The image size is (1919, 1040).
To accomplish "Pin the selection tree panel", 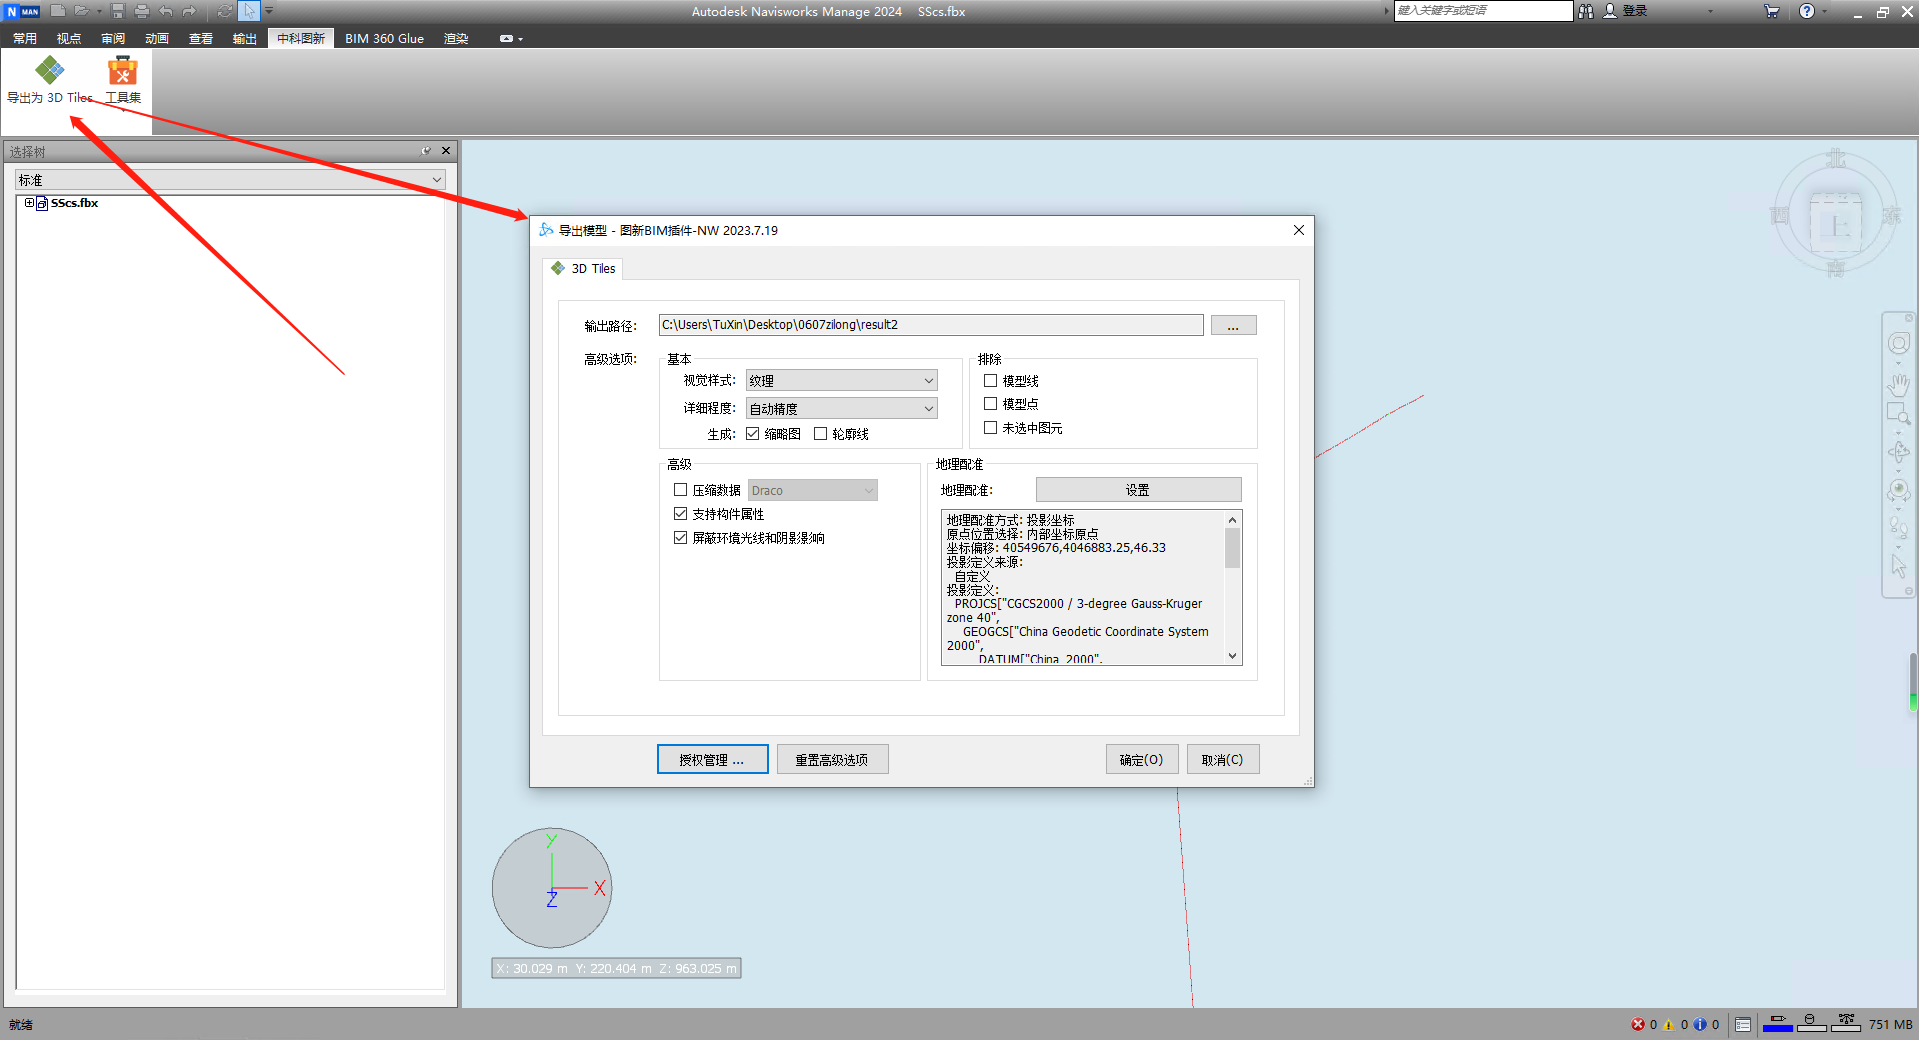I will pyautogui.click(x=426, y=151).
